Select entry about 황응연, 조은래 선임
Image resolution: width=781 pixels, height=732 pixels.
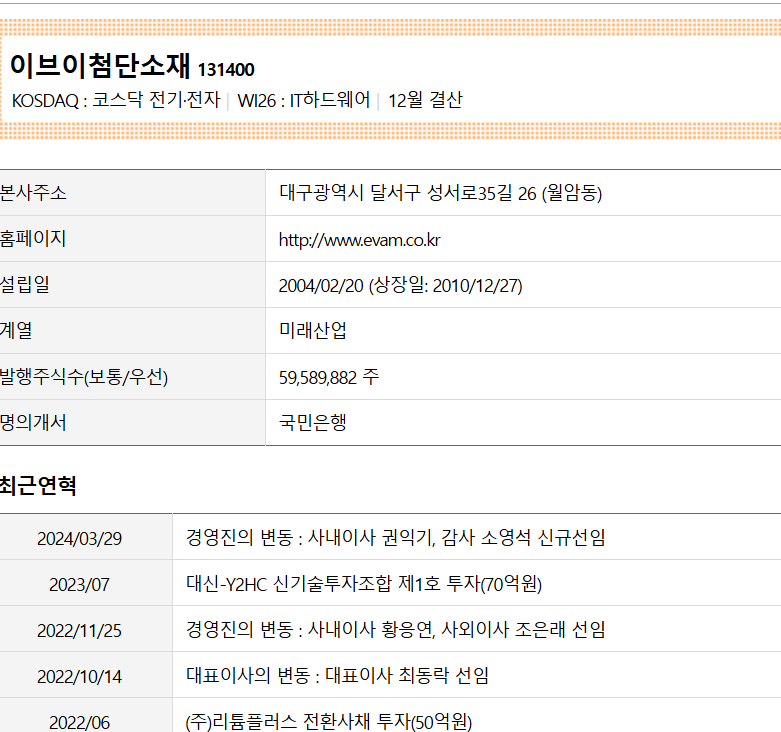click(395, 629)
